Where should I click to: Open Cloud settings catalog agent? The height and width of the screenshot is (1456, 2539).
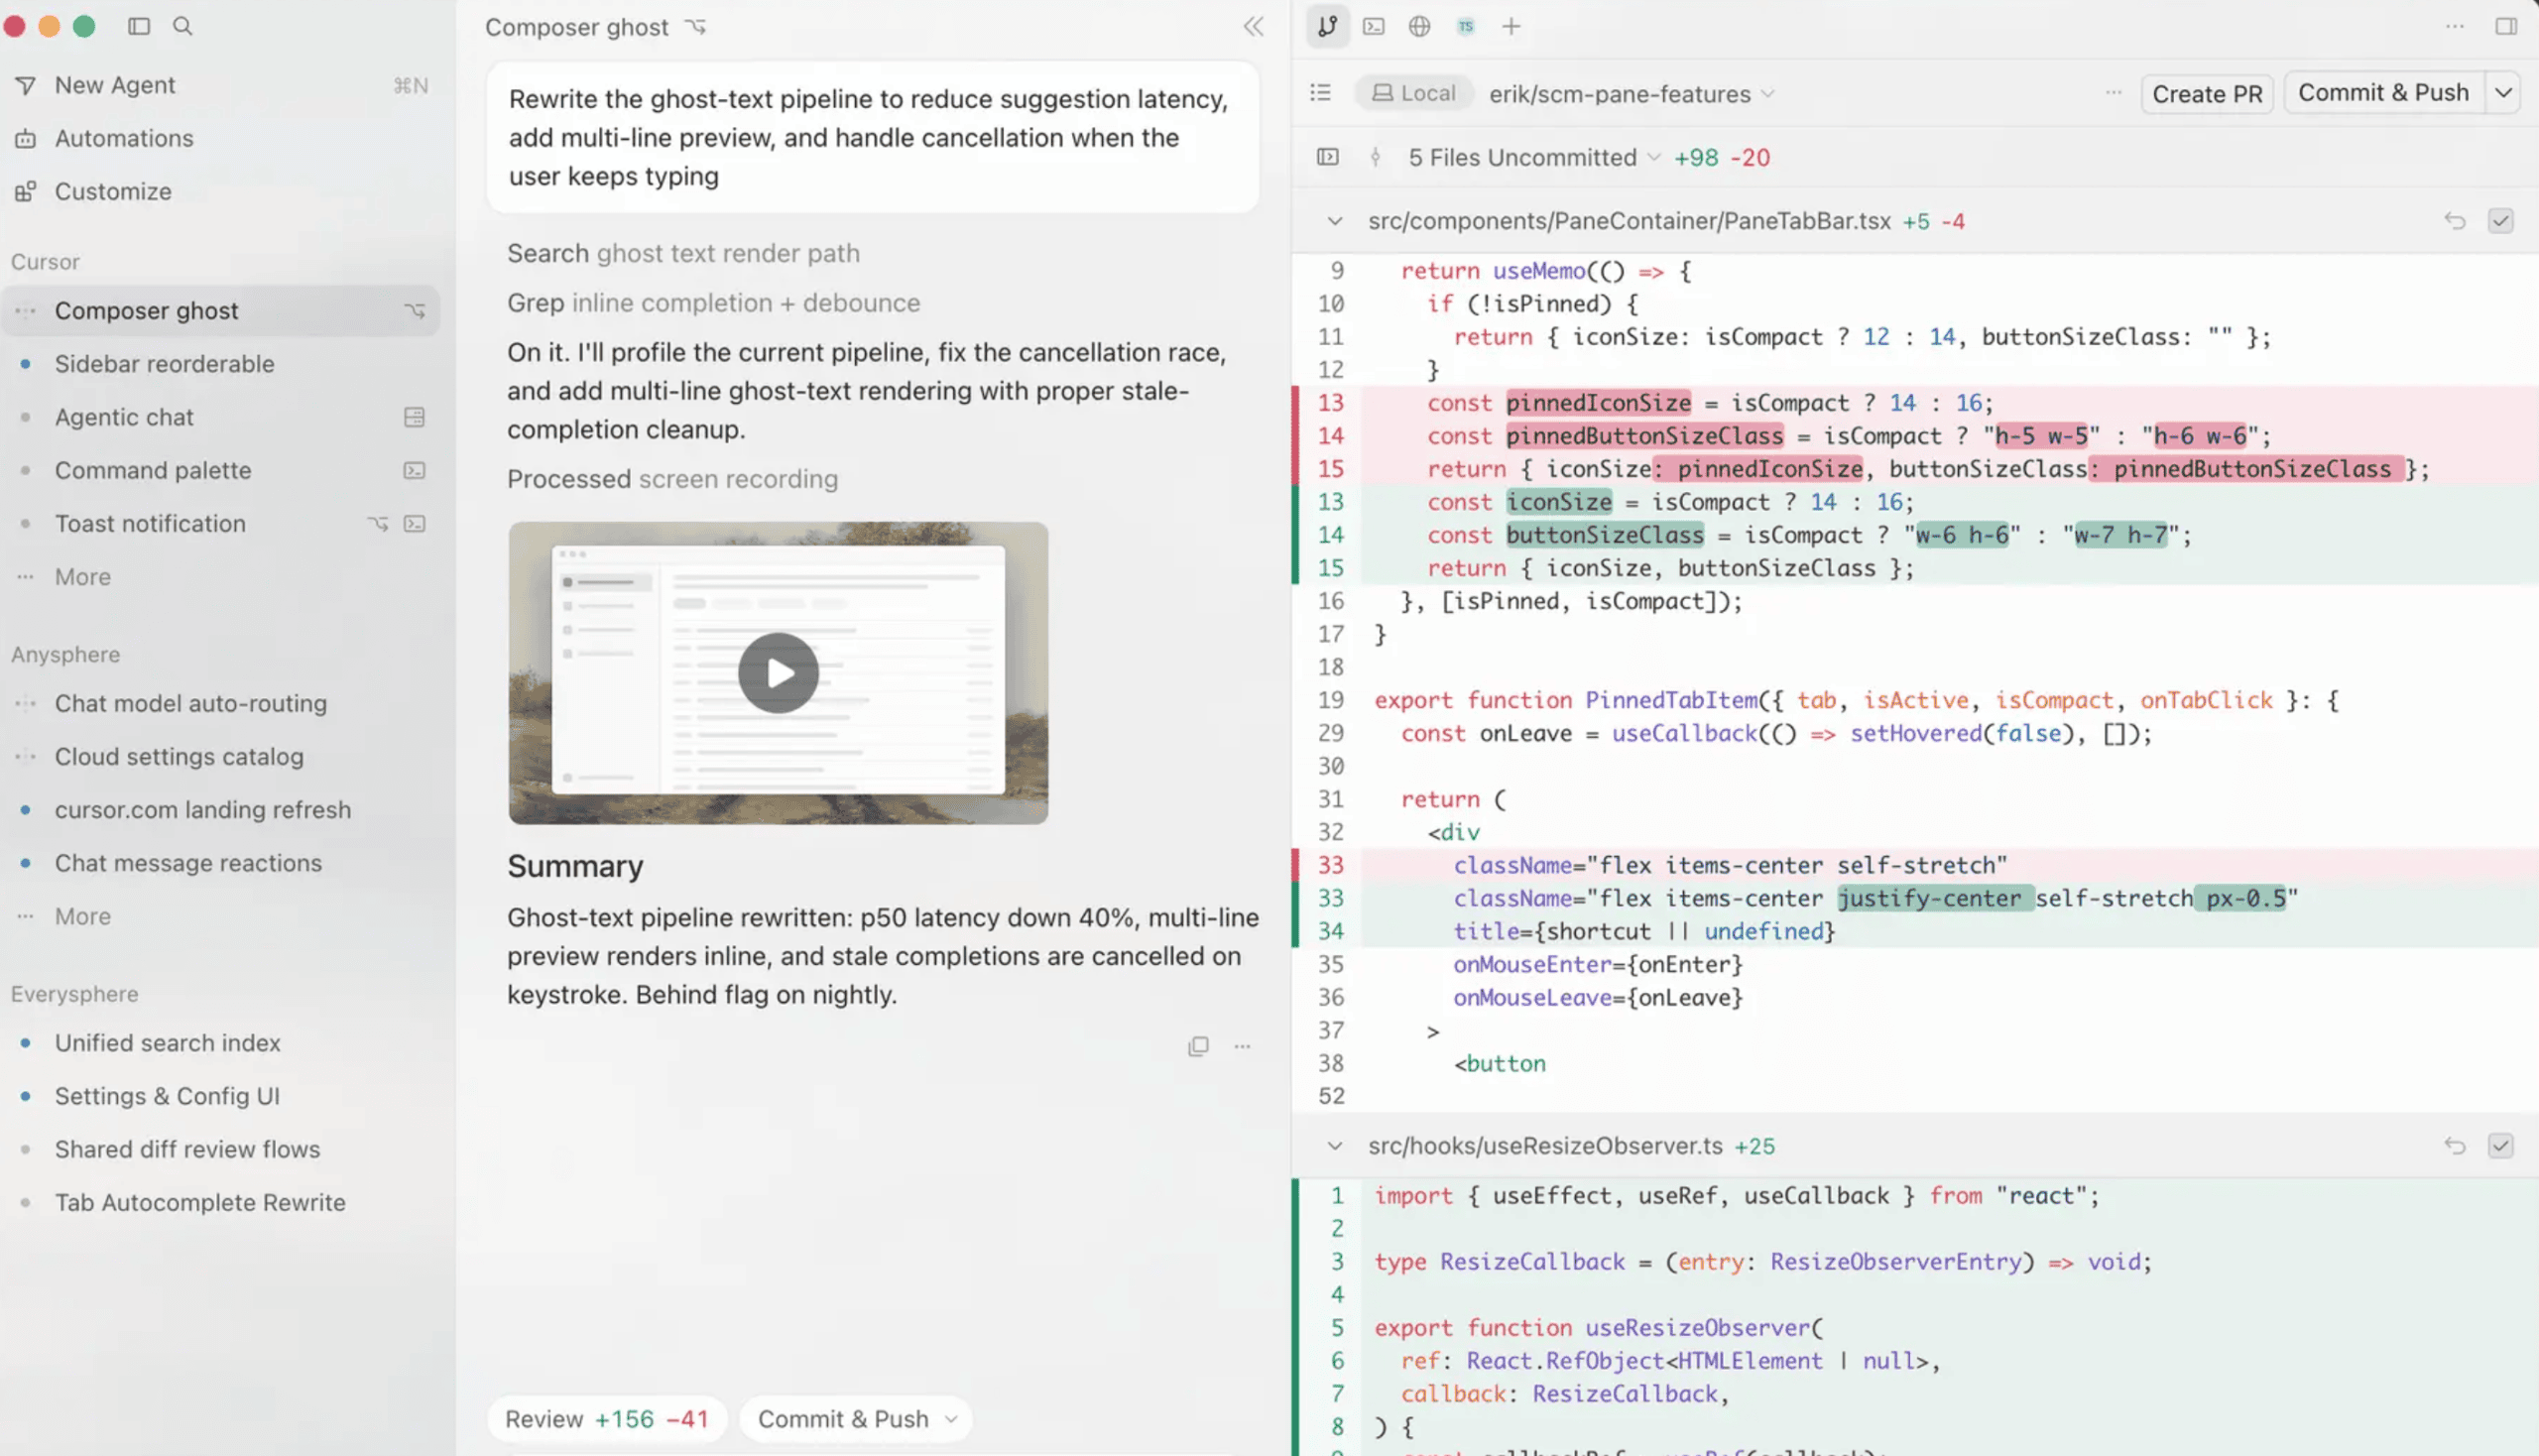click(x=220, y=756)
